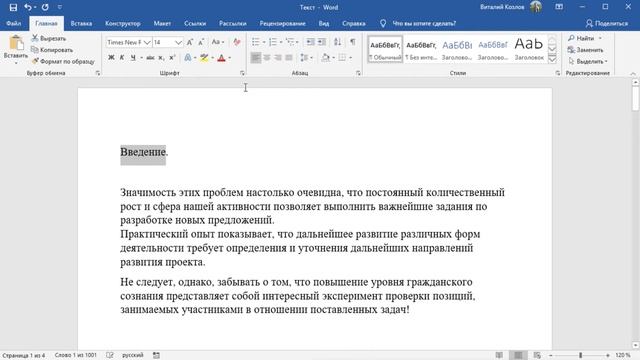Apply the large Заголовок title style
The height and width of the screenshot is (360, 640).
(x=529, y=49)
